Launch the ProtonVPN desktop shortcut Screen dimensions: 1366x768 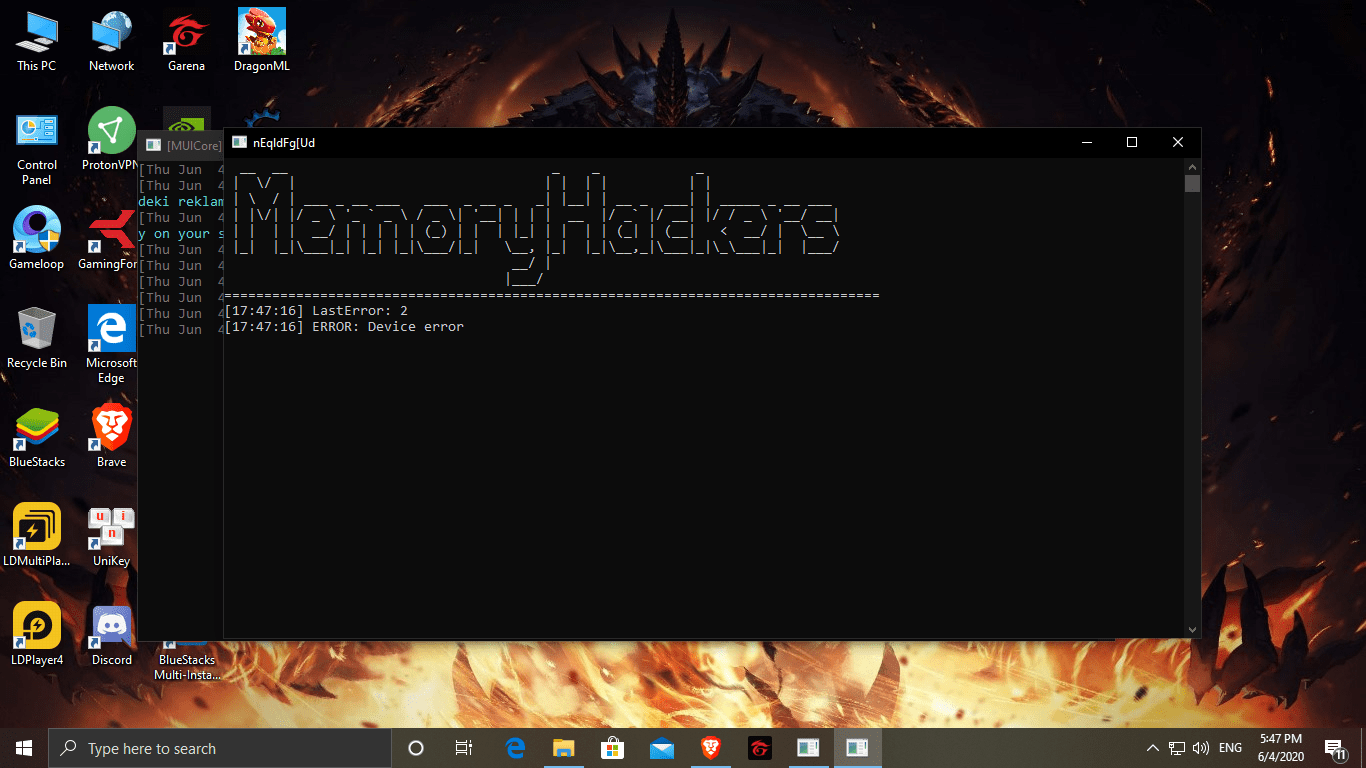[111, 140]
